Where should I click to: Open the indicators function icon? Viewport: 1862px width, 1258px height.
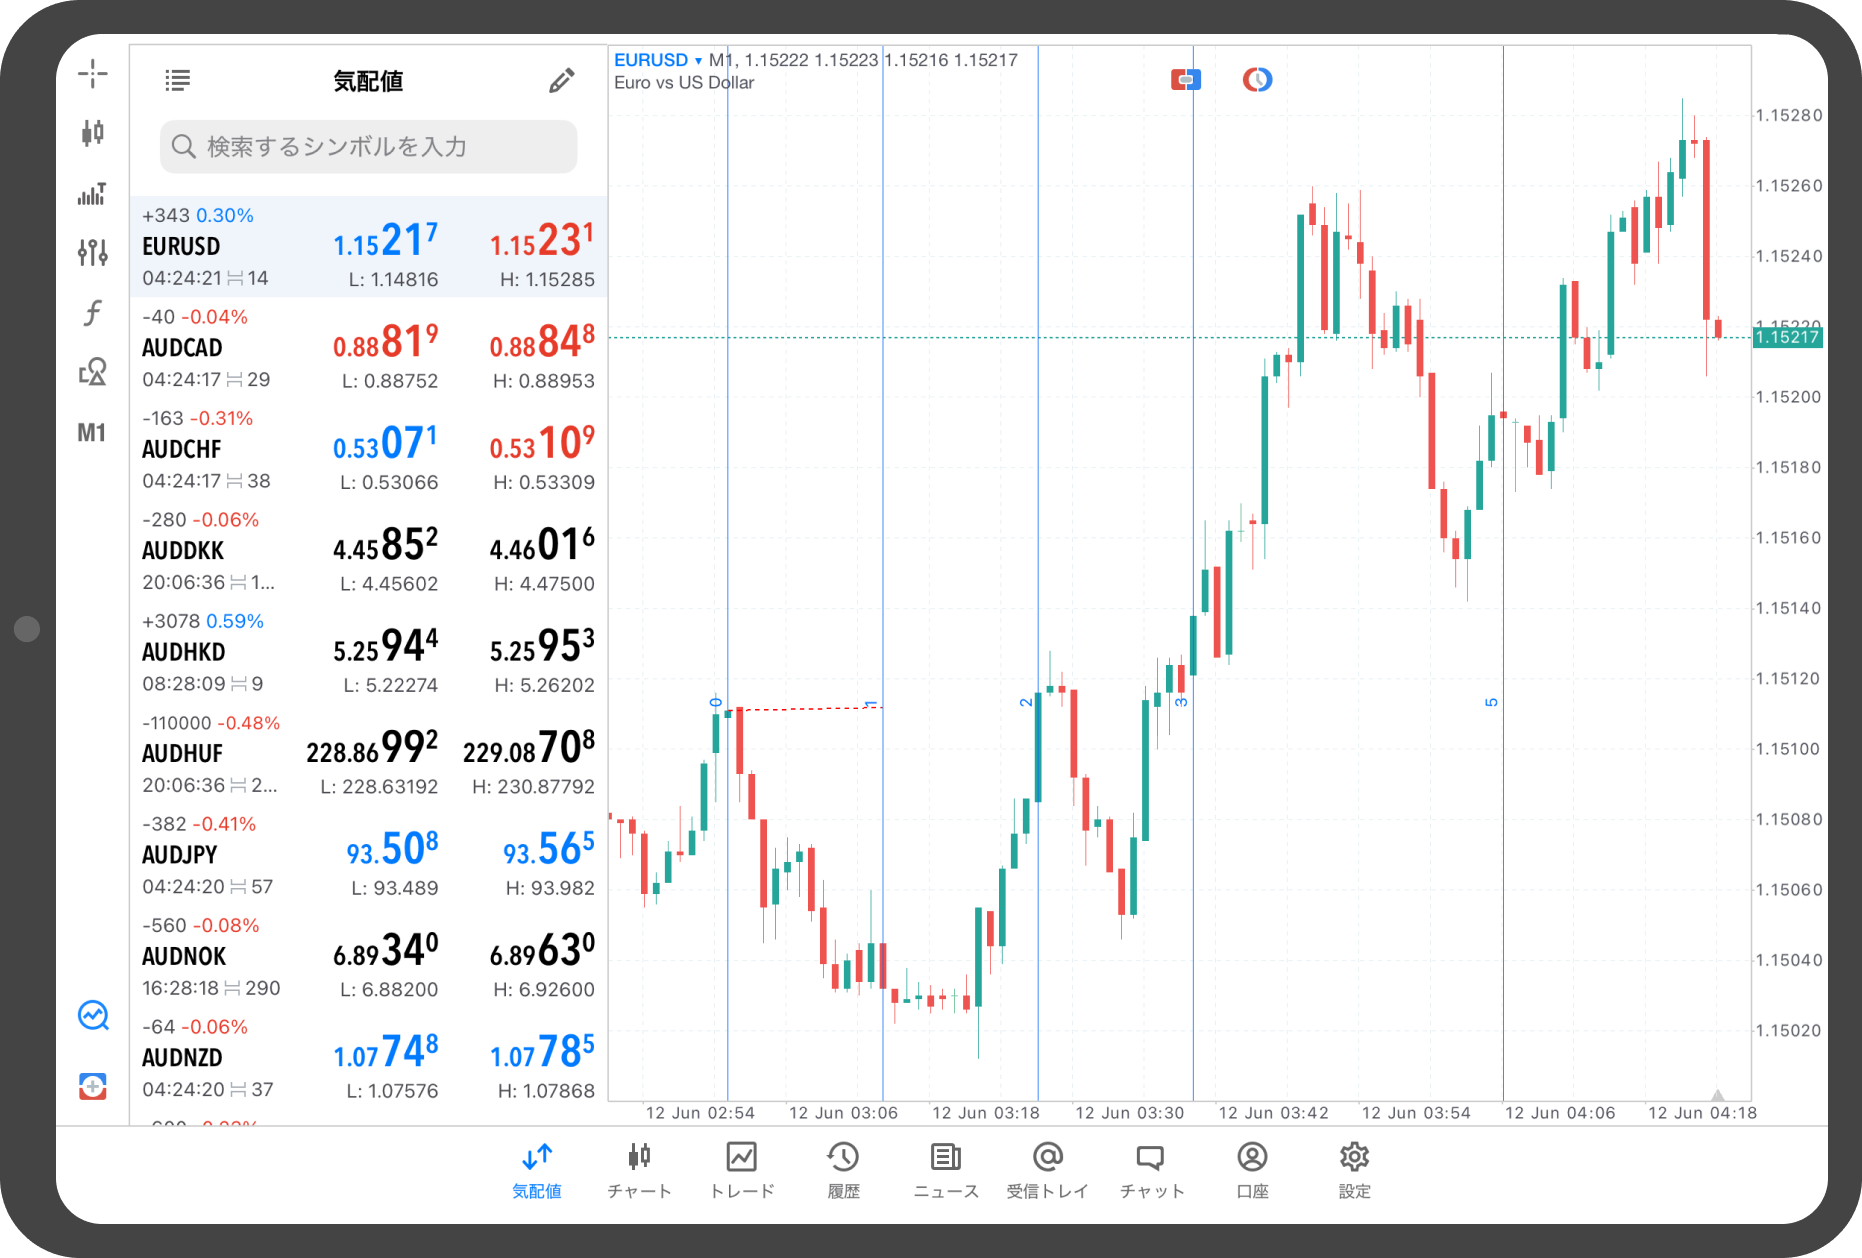tap(92, 313)
